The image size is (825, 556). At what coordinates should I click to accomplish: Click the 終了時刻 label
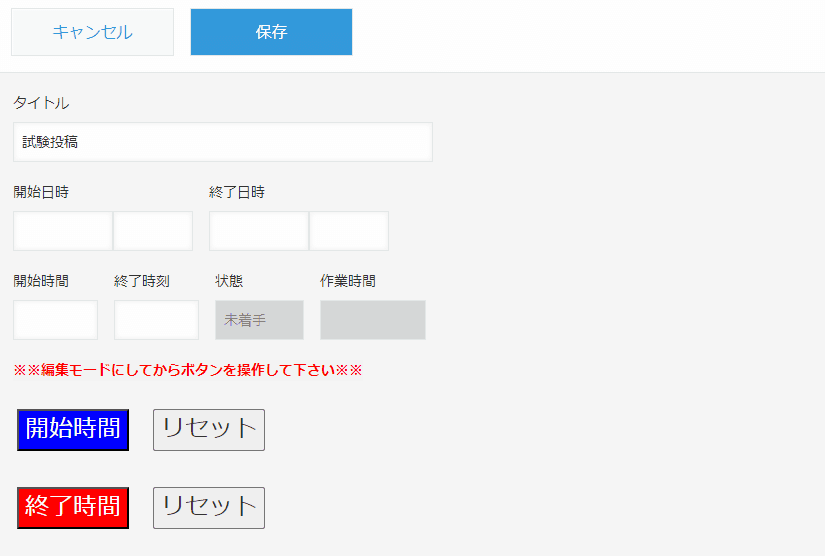click(x=142, y=281)
